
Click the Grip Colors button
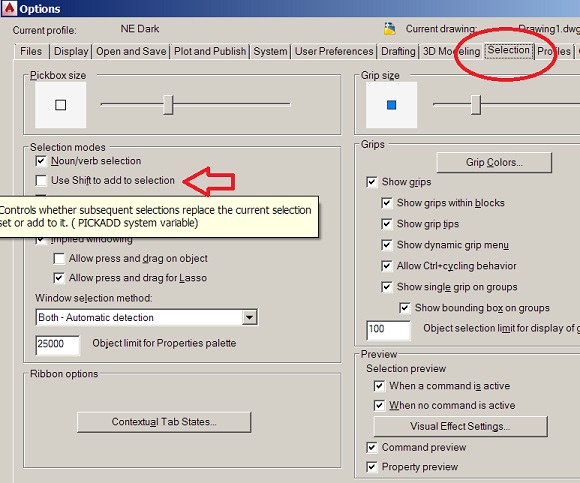[494, 162]
